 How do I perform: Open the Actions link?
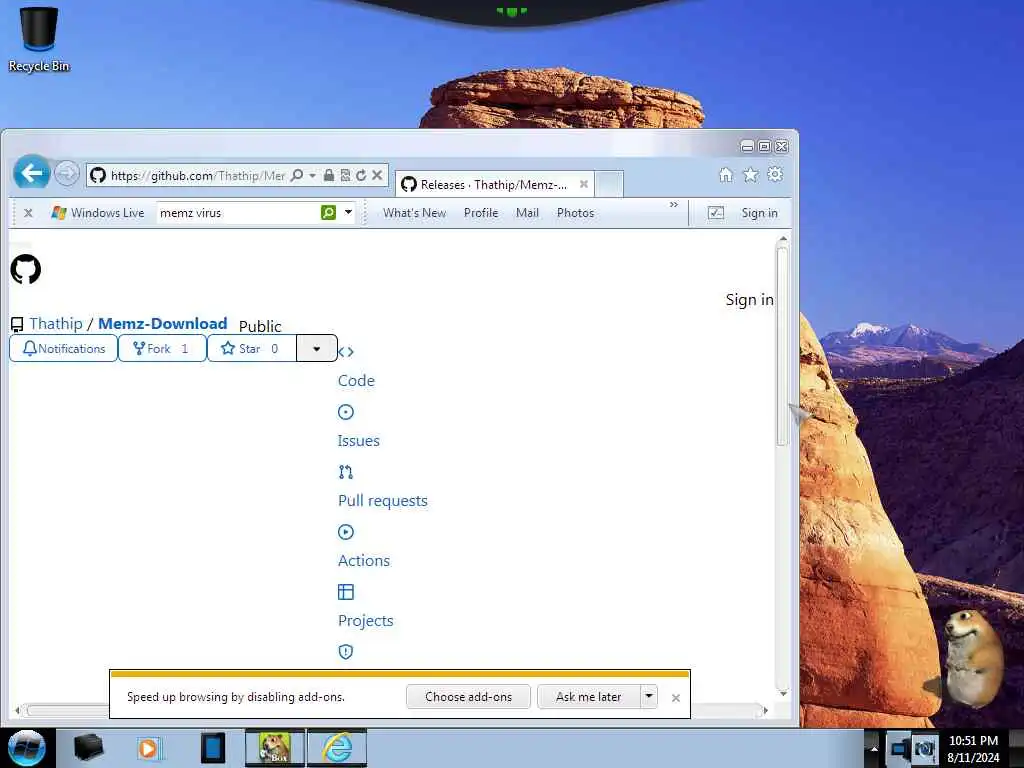[x=364, y=561]
